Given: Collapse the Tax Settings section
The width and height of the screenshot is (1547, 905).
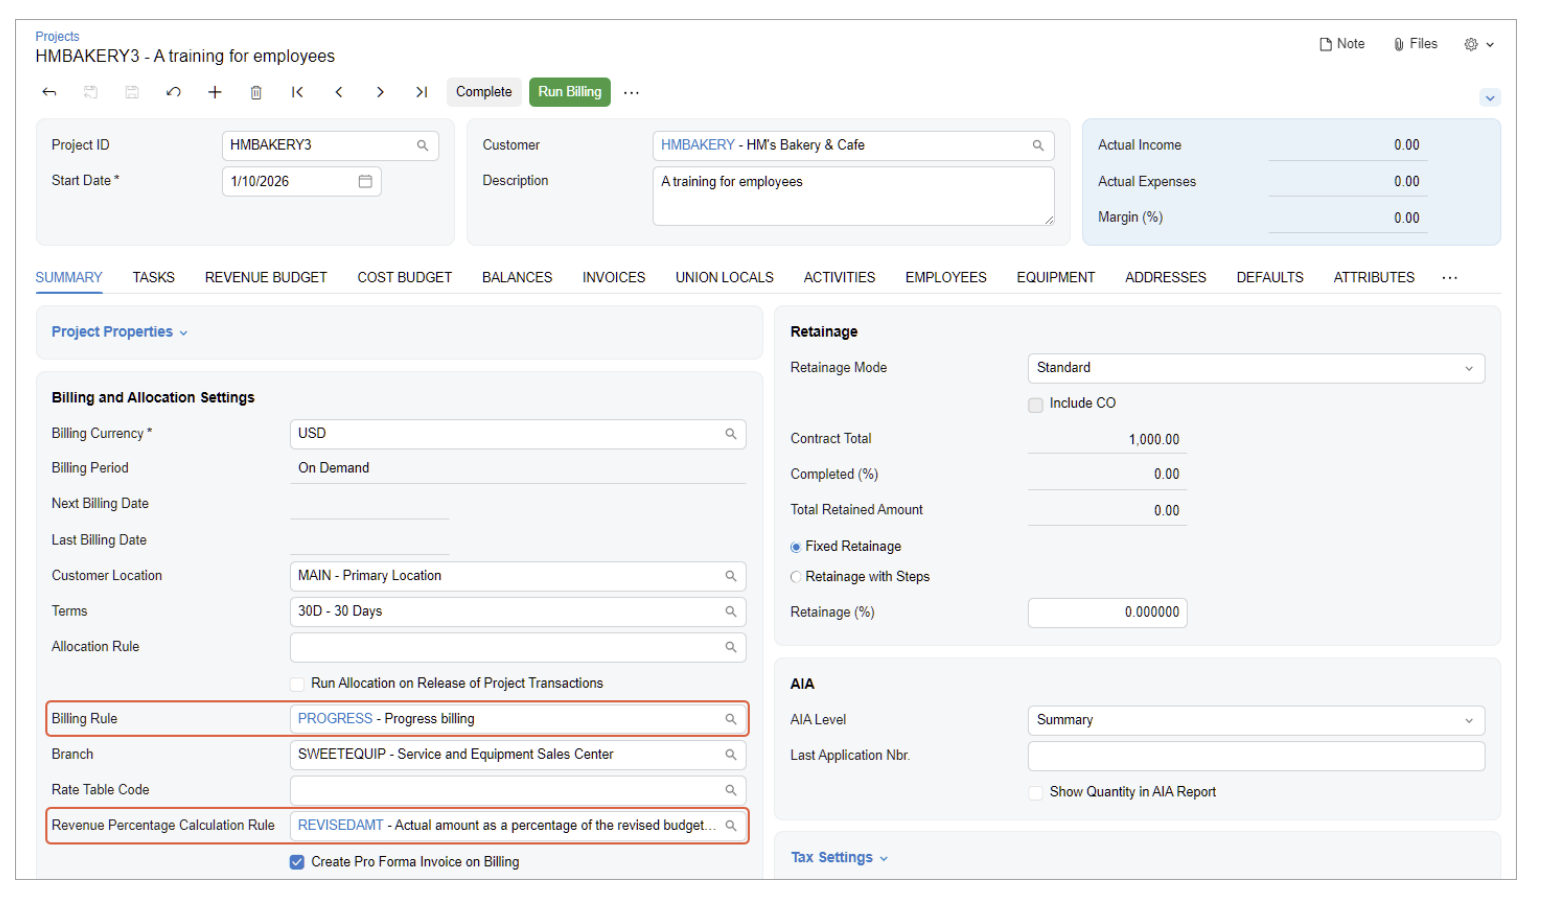Looking at the screenshot, I should click(x=840, y=858).
